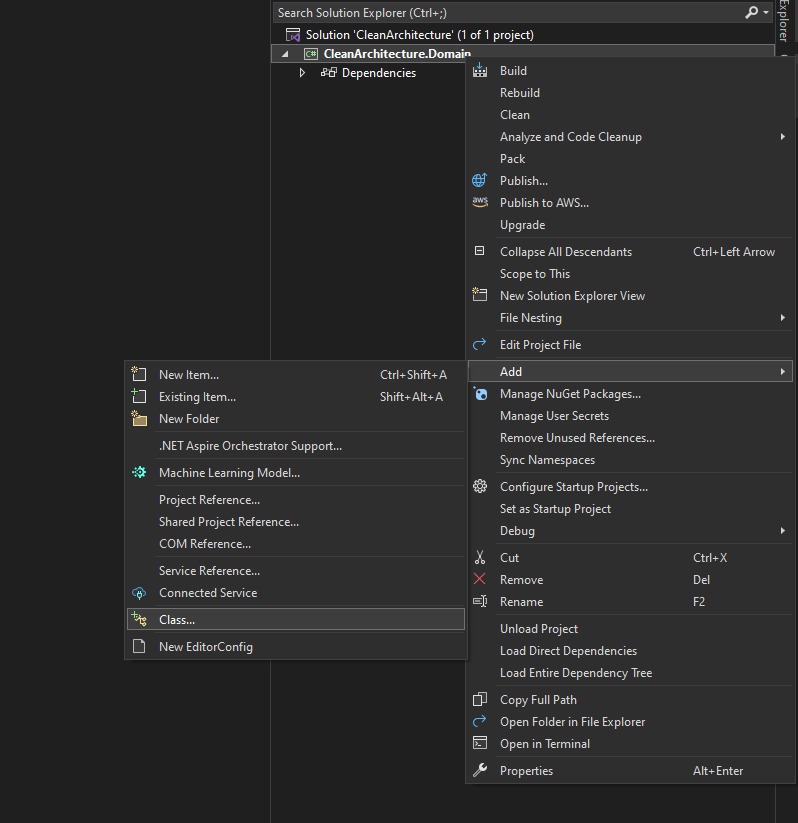
Task: Click the Edit Project File icon
Action: pos(480,344)
